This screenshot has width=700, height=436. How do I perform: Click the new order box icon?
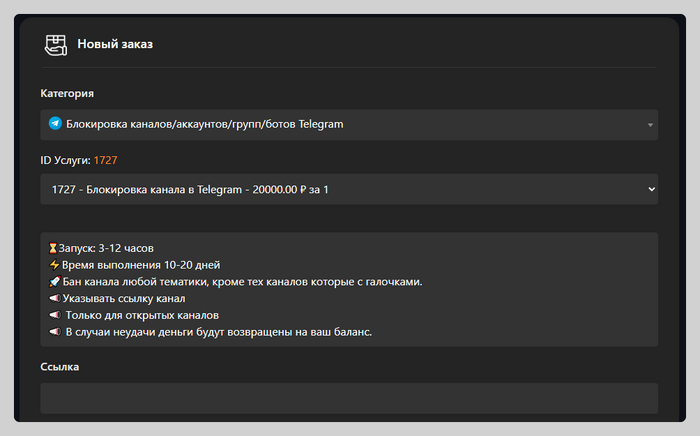(x=55, y=44)
